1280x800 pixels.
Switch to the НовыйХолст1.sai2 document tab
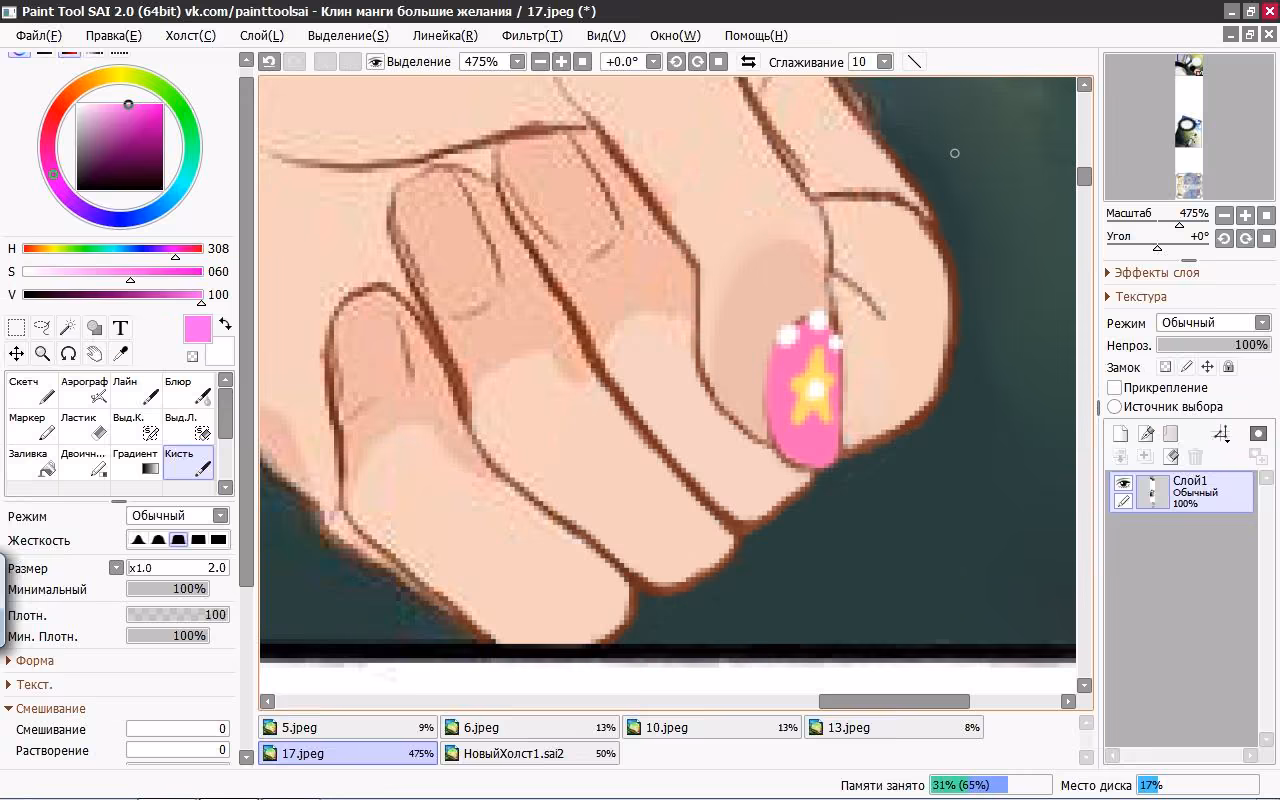pos(530,753)
